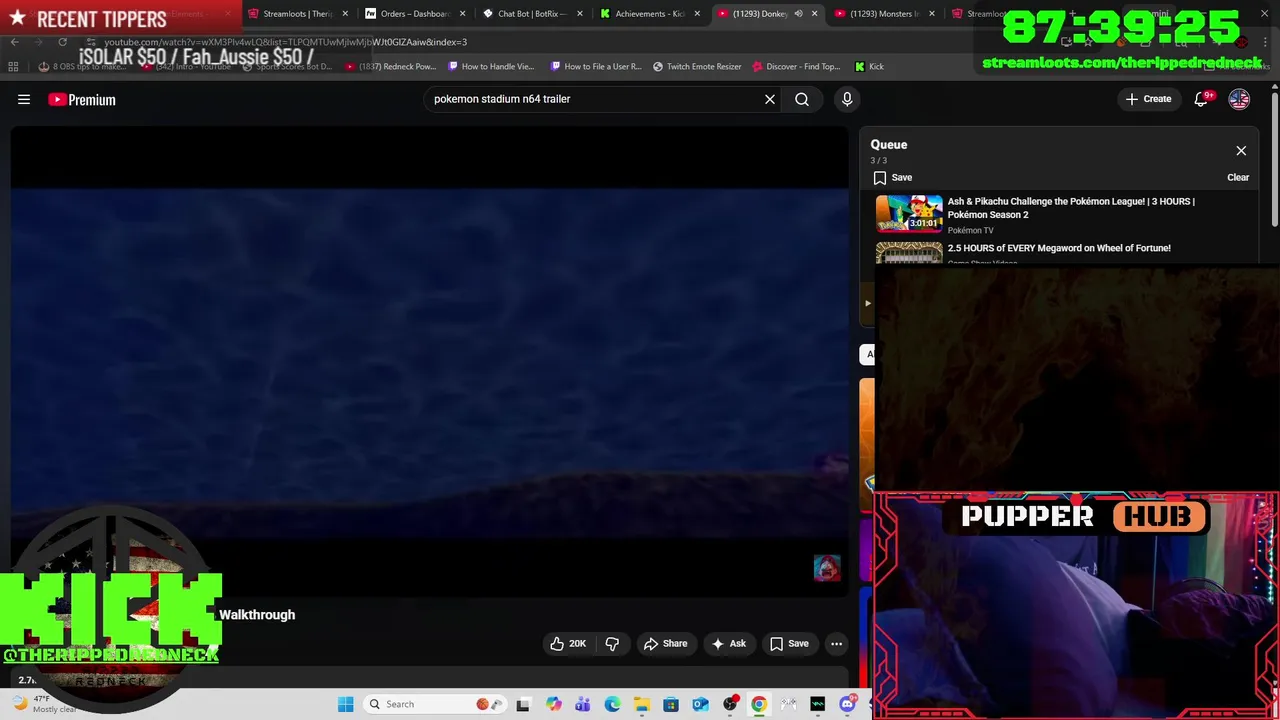Open the Windows Start menu
The image size is (1280, 720).
(x=345, y=704)
